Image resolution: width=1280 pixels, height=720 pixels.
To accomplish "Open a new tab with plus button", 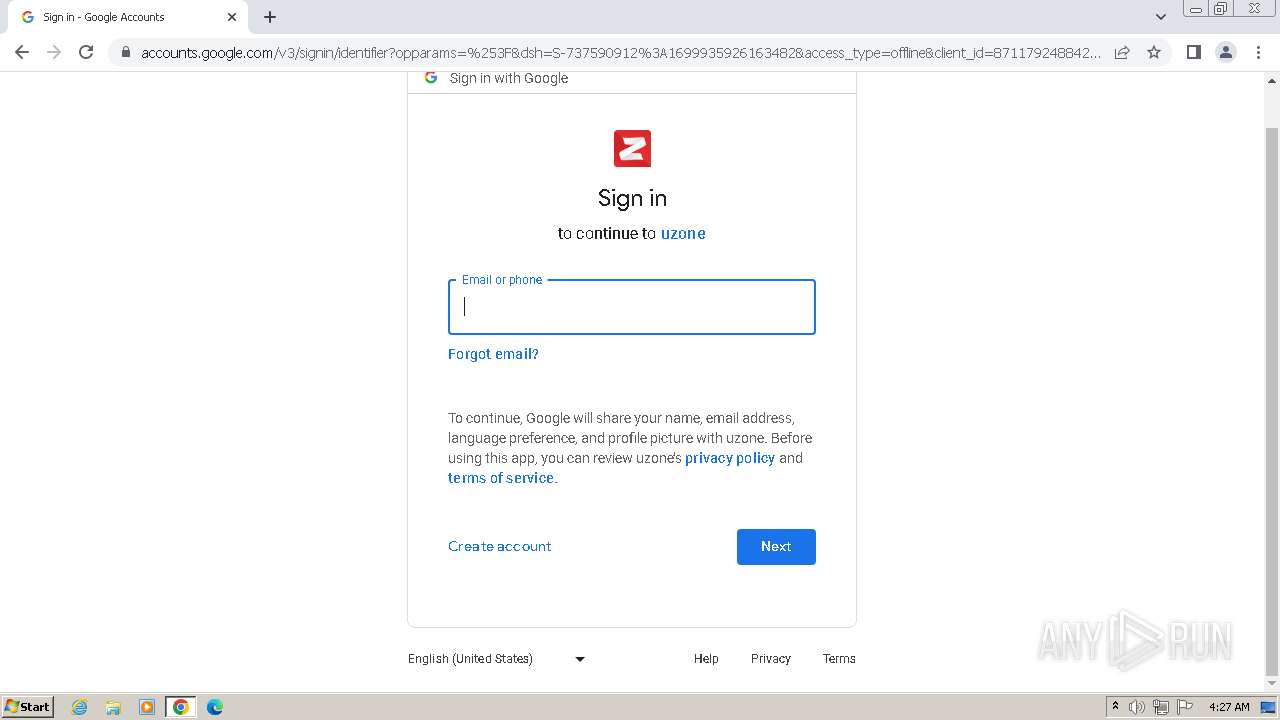I will pos(270,17).
